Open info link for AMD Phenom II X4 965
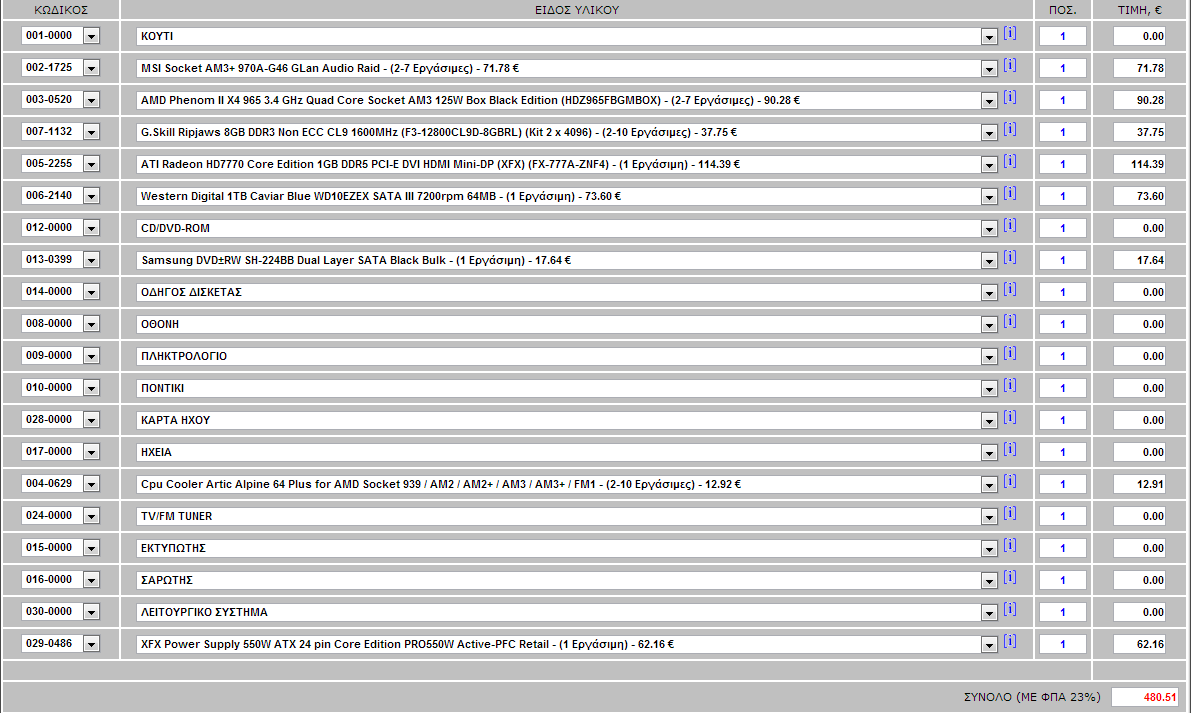This screenshot has height=713, width=1191. 1009,97
